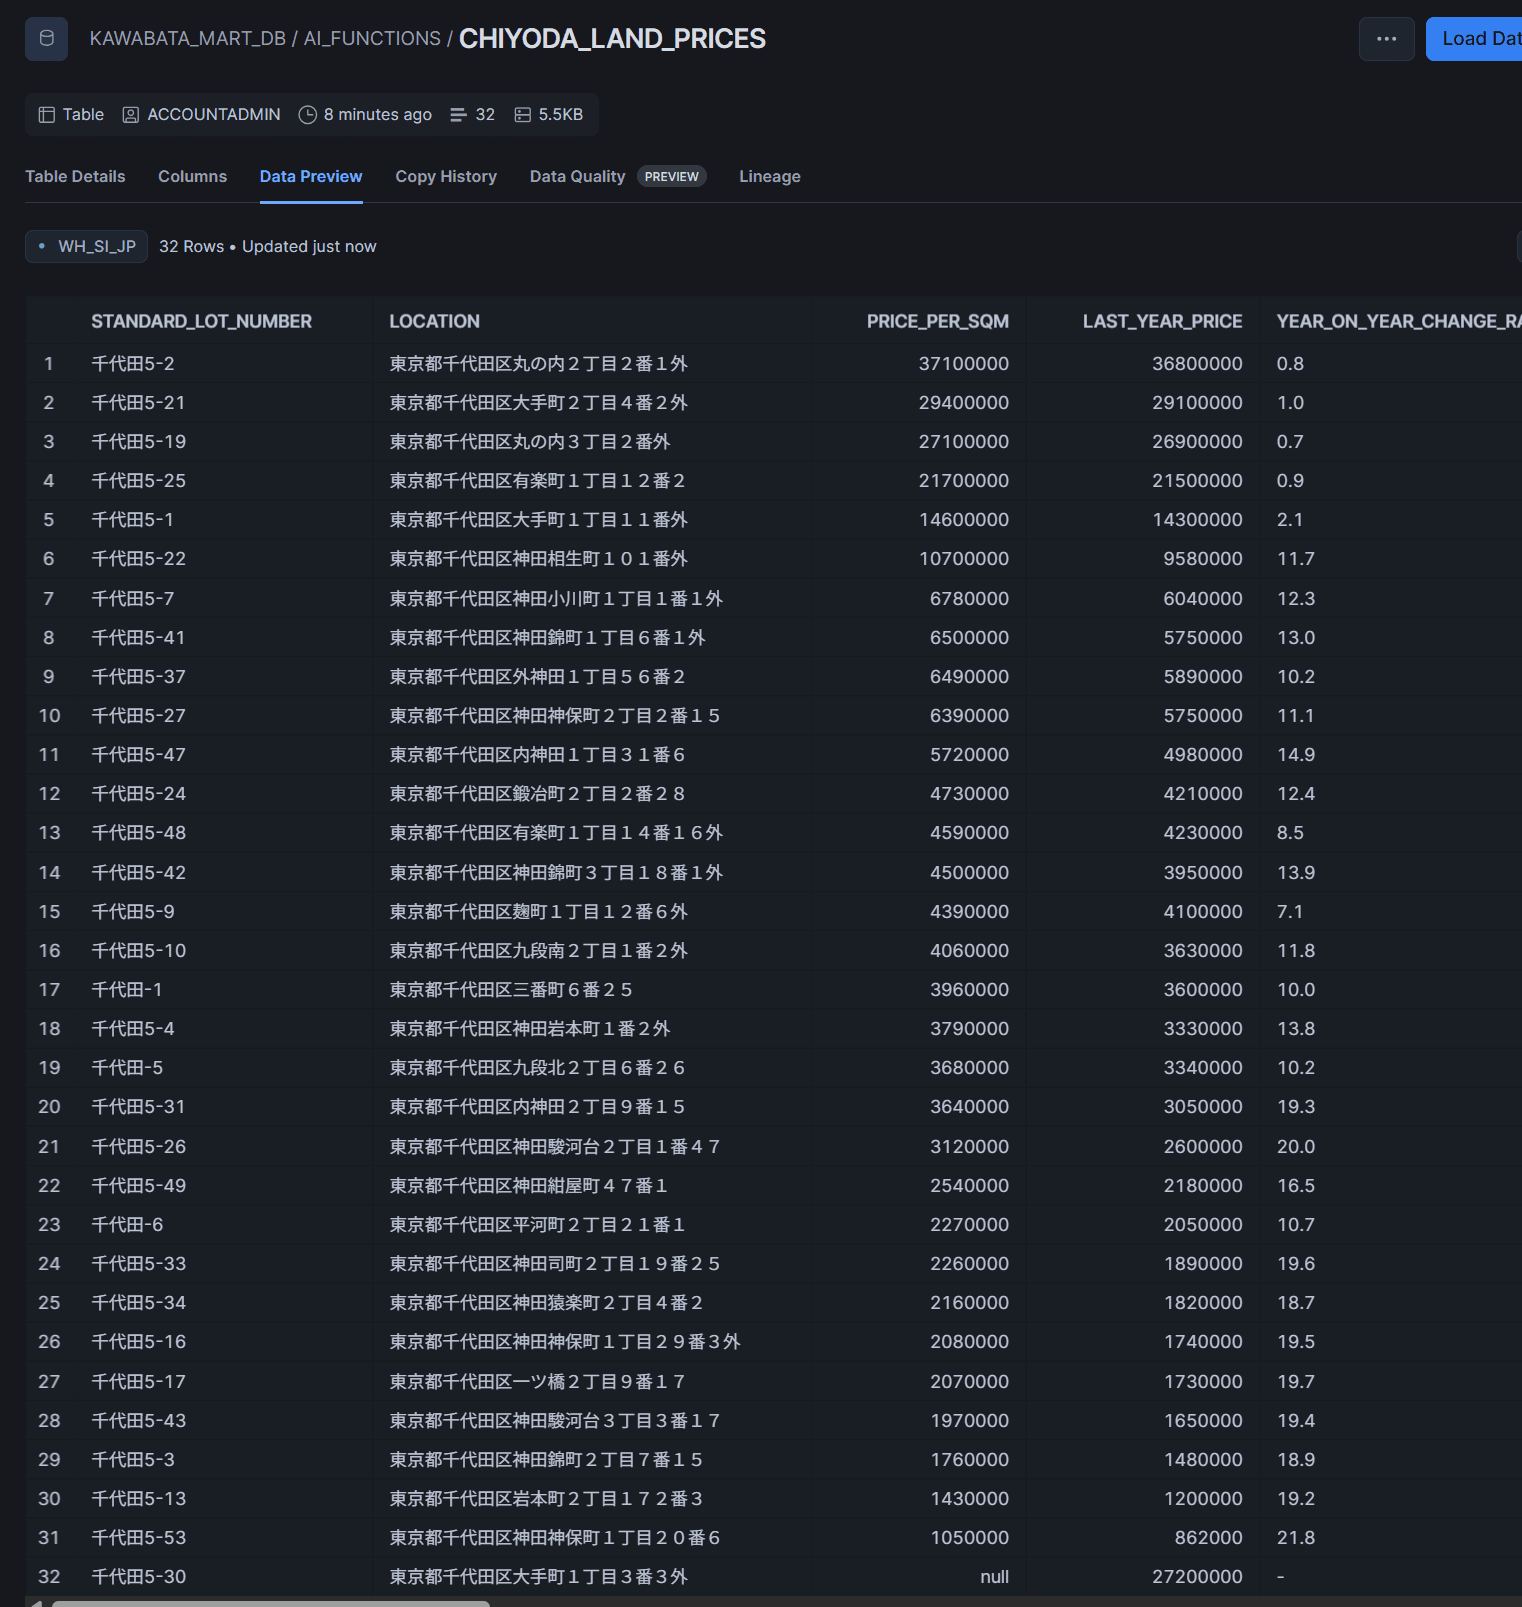This screenshot has width=1522, height=1607.
Task: Select cell 千代田-5 in row 19
Action: 127,1067
